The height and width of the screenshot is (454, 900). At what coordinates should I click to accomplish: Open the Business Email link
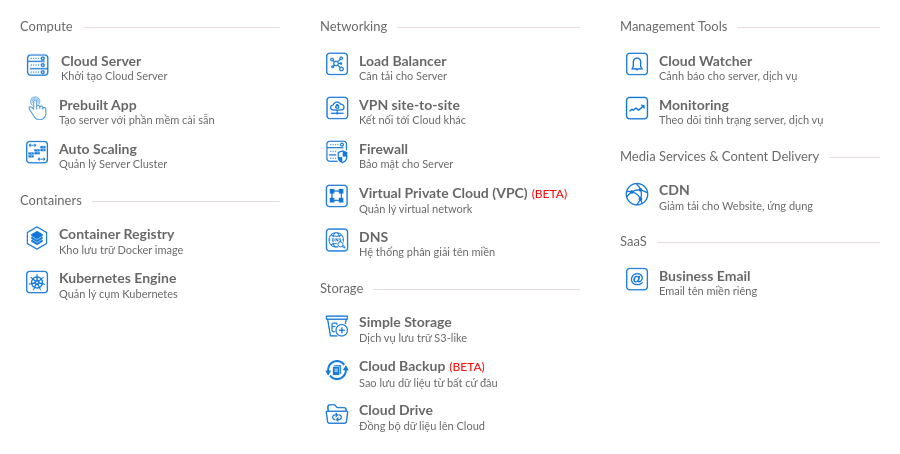[704, 276]
